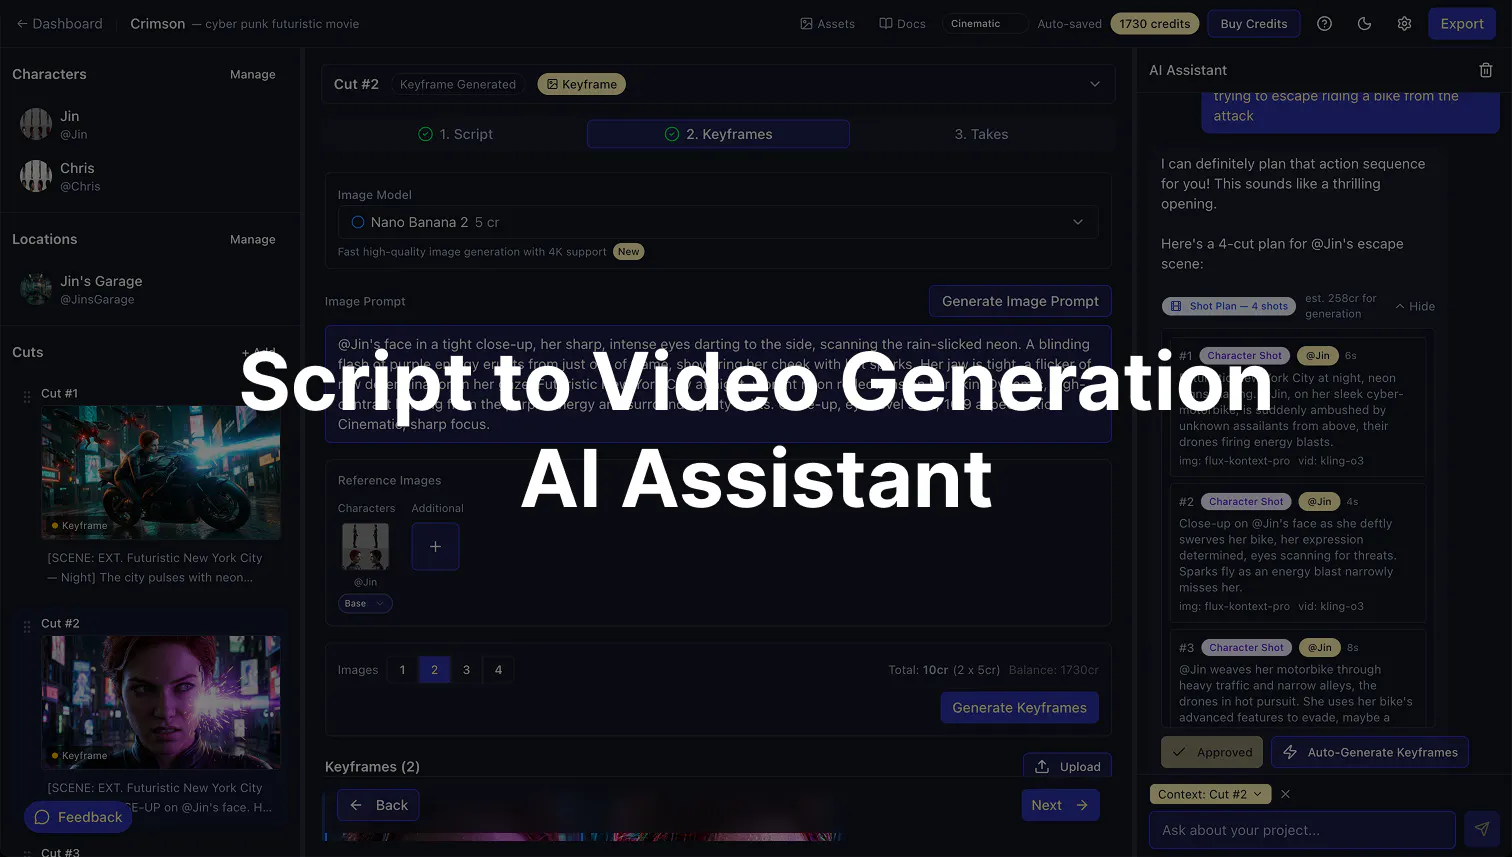
Task: Open the Nano Banana 2 model dropdown
Action: point(718,222)
